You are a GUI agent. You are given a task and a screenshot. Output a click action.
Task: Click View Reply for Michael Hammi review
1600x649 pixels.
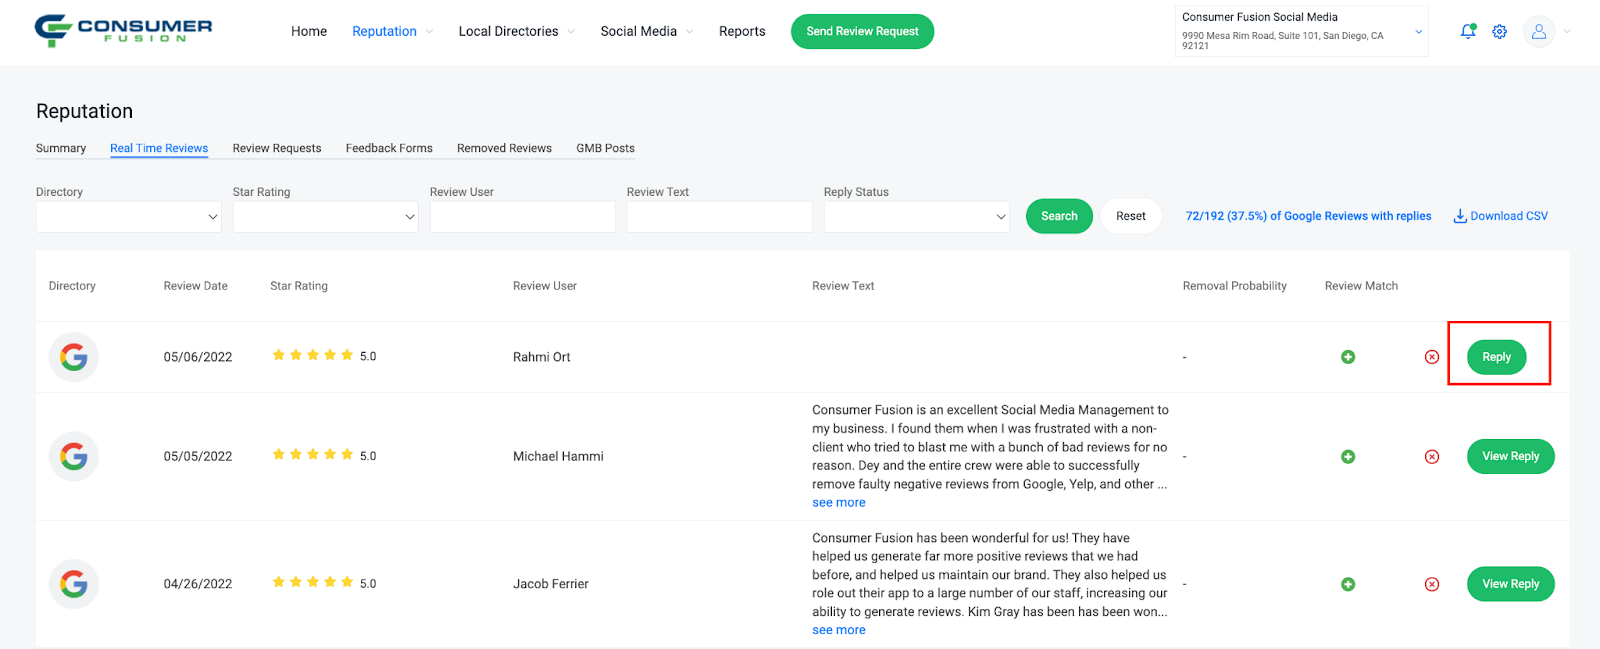click(1510, 456)
